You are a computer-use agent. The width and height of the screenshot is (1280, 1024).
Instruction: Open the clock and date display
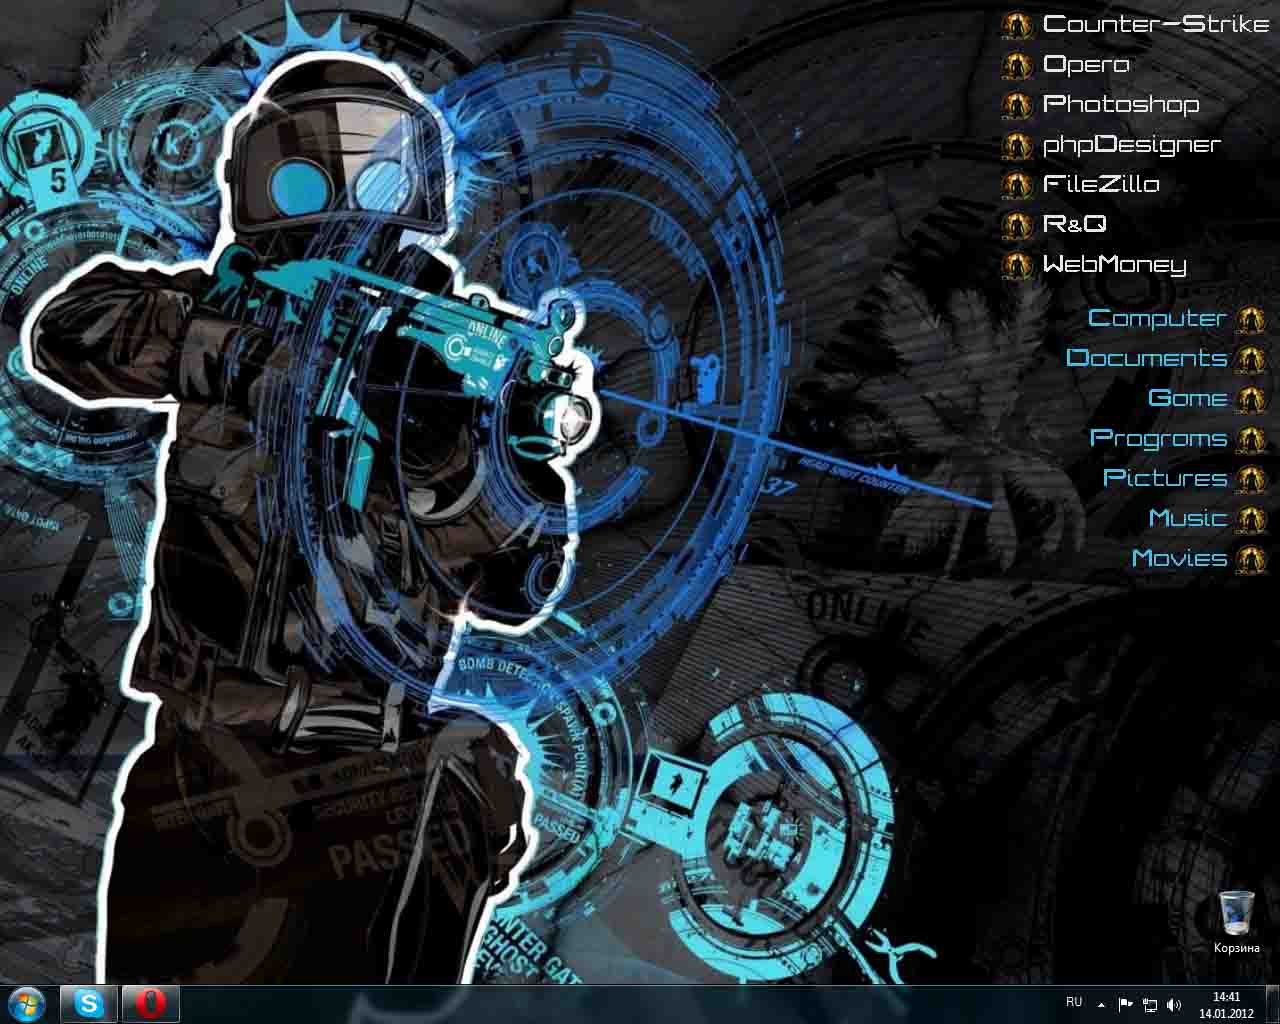point(1226,1004)
